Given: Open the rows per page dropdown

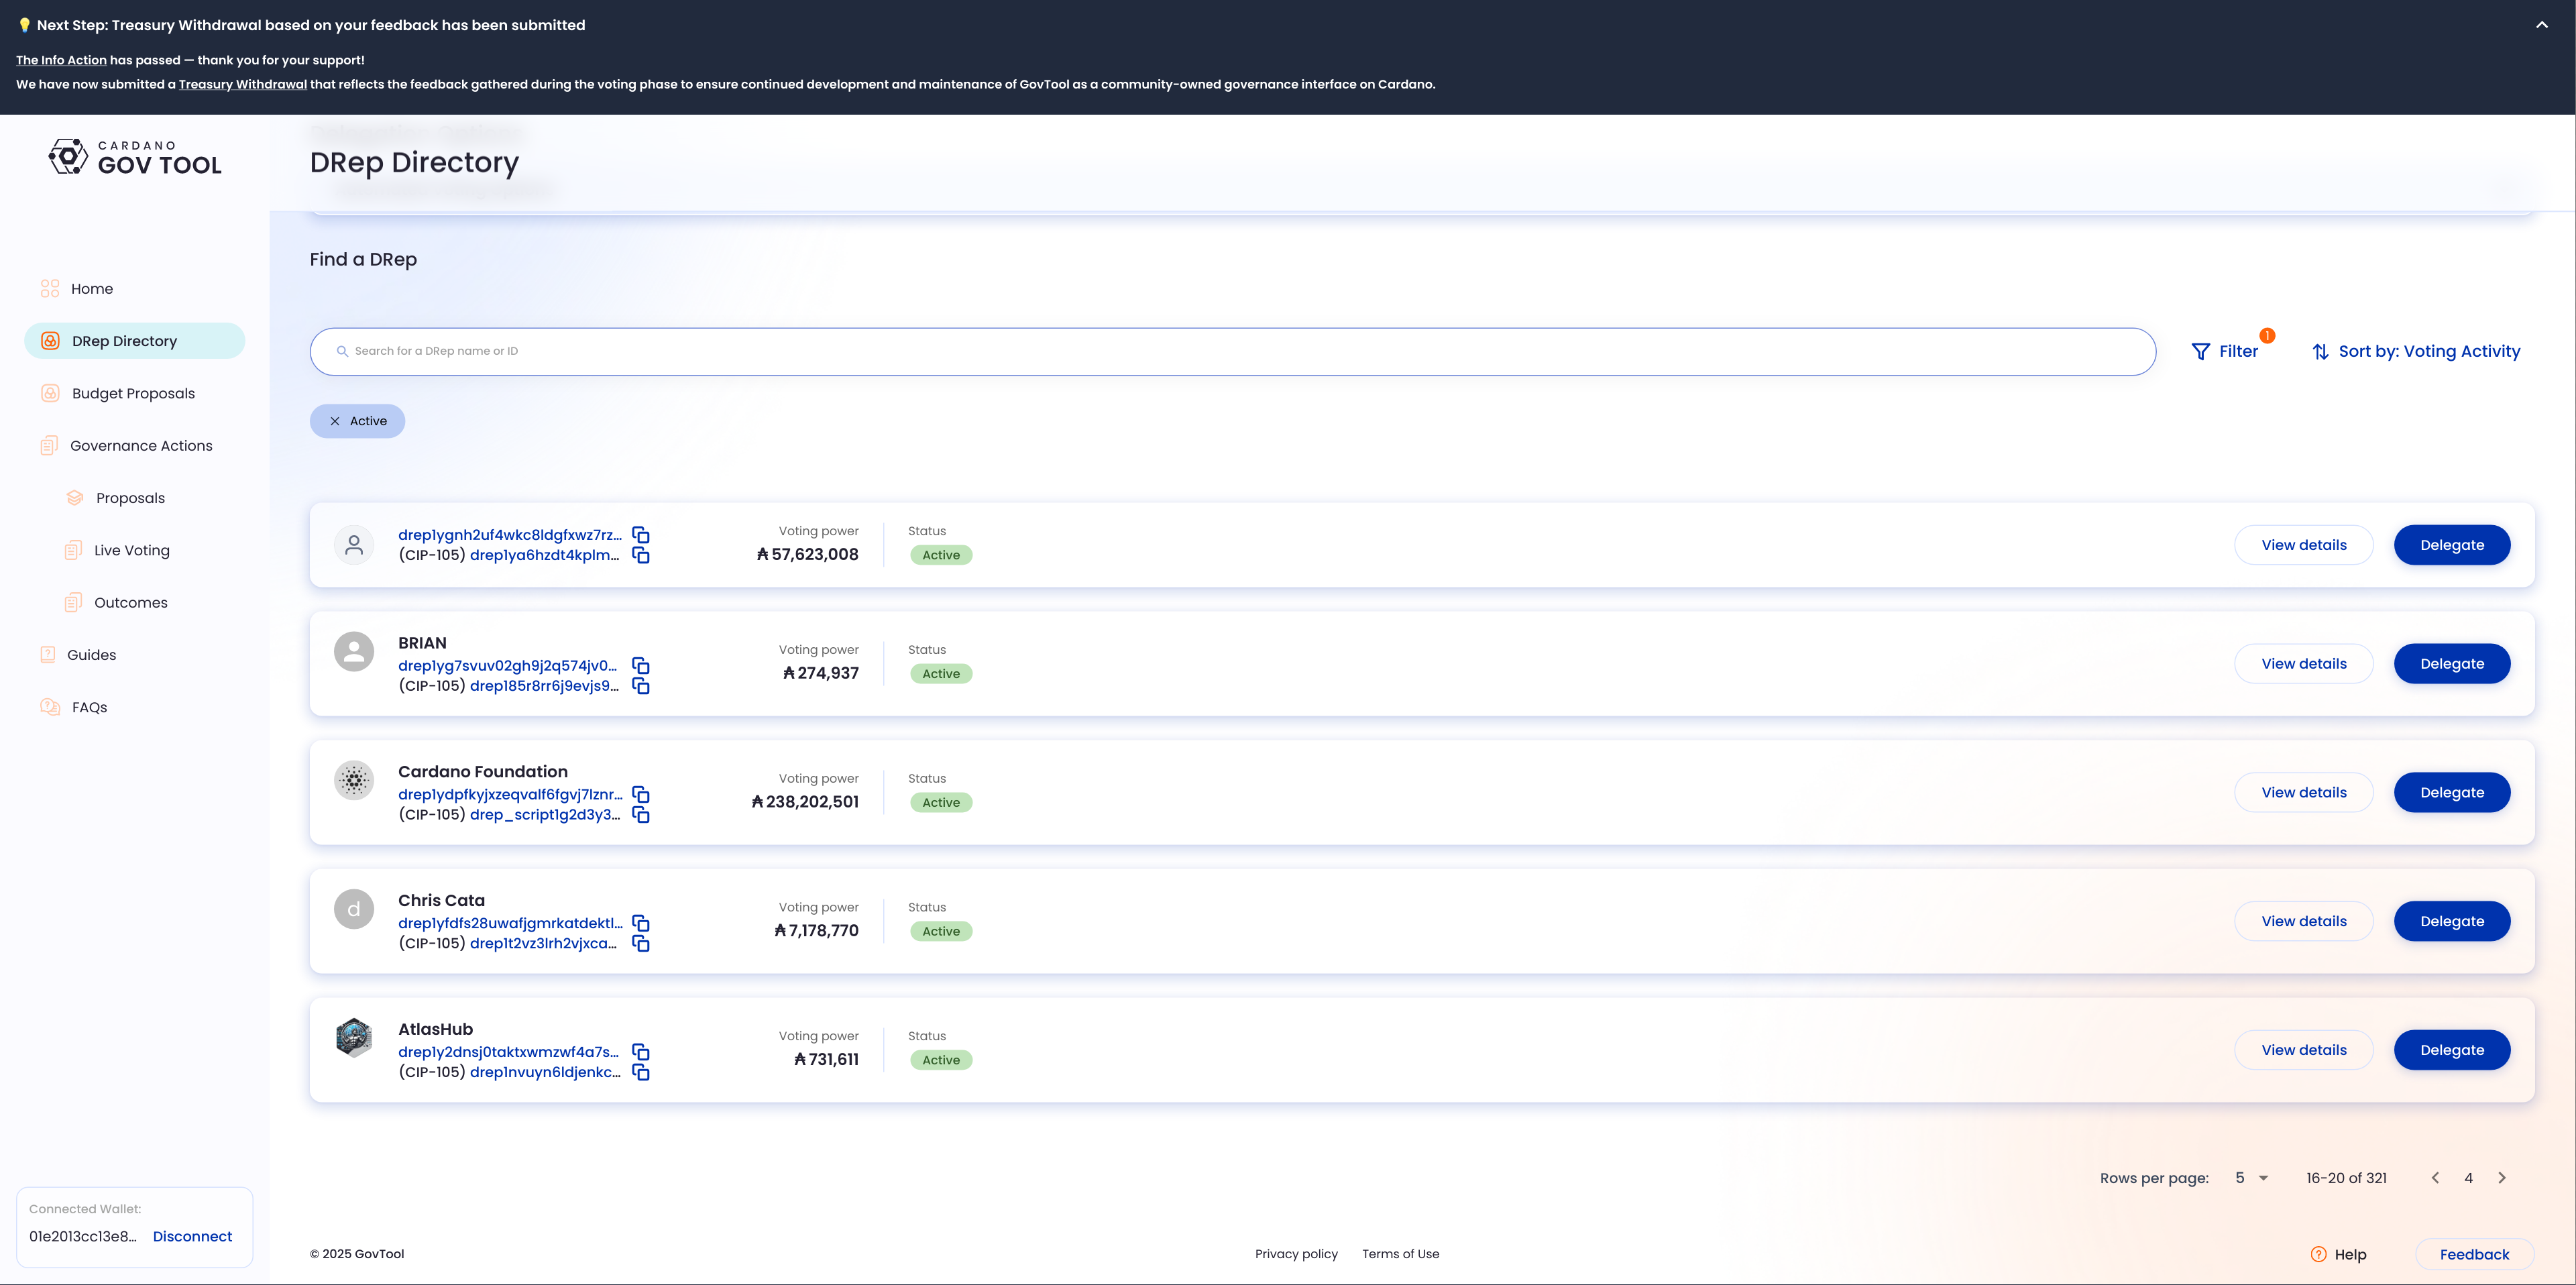Looking at the screenshot, I should 2251,1178.
